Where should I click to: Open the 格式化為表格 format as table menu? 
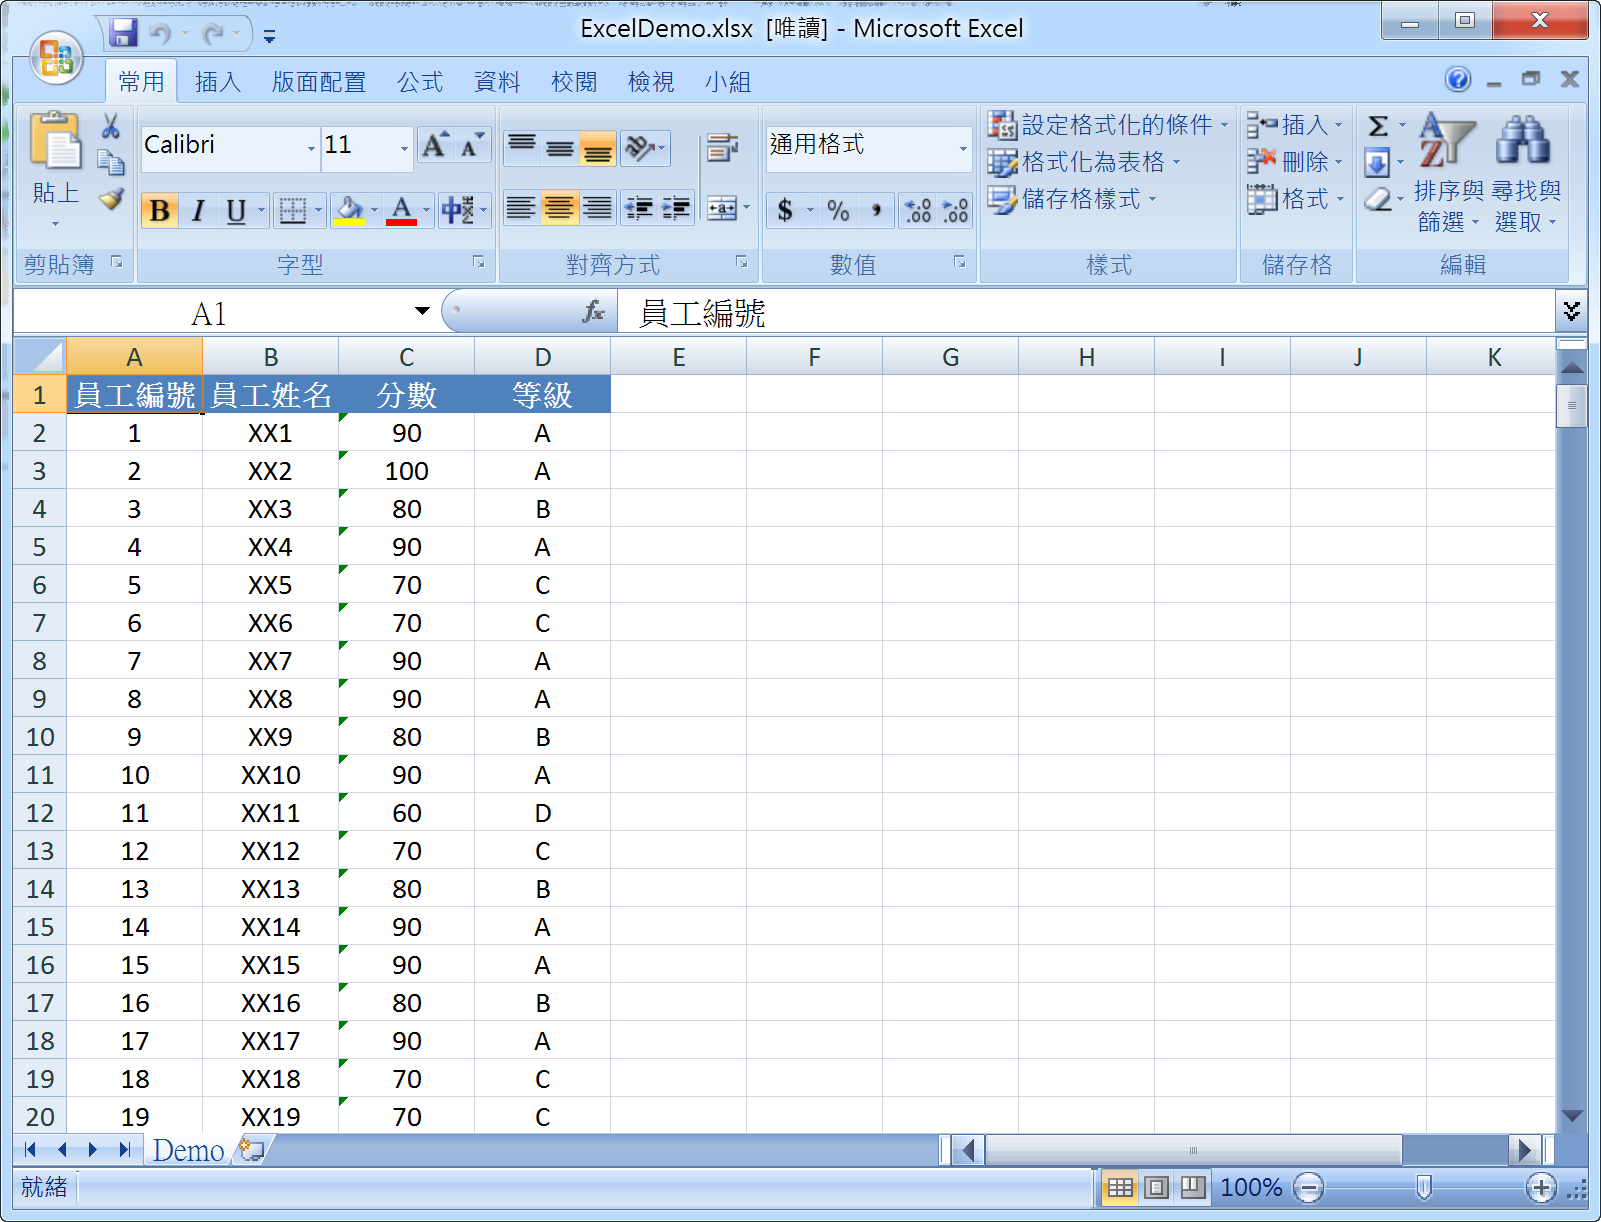1085,162
